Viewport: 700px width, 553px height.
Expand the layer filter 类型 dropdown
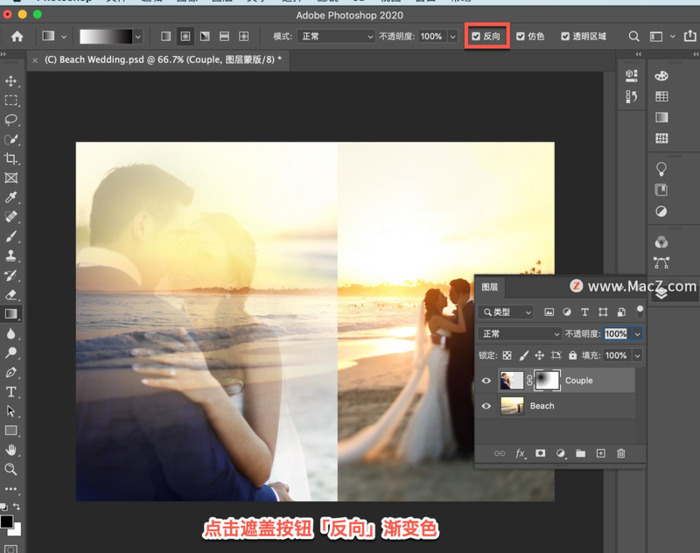507,313
